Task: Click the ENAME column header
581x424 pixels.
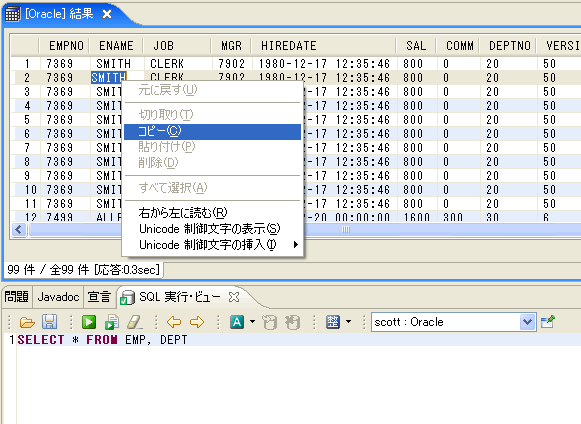Action: [x=116, y=46]
